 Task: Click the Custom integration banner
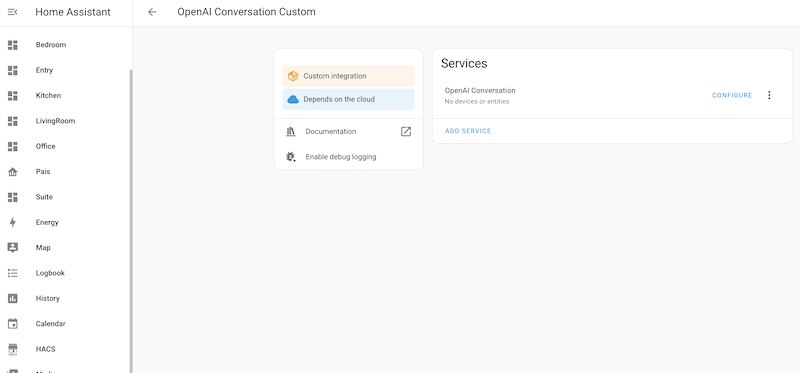tap(348, 76)
